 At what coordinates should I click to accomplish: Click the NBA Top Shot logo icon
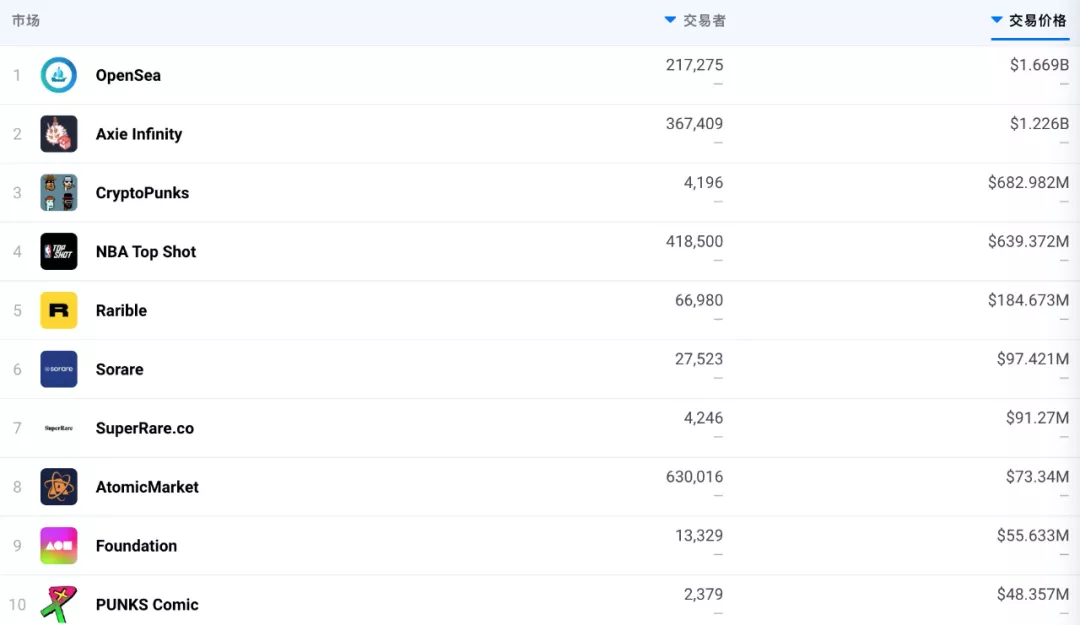click(59, 252)
